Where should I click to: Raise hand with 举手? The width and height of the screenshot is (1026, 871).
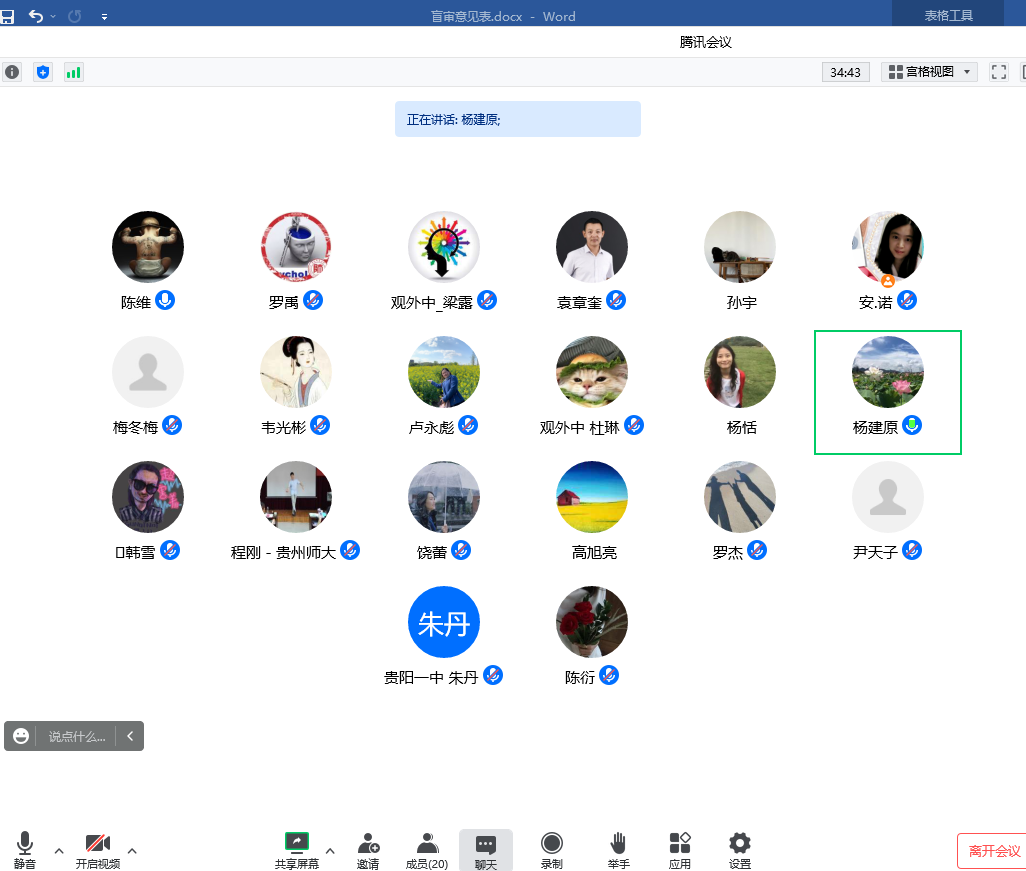coord(618,850)
